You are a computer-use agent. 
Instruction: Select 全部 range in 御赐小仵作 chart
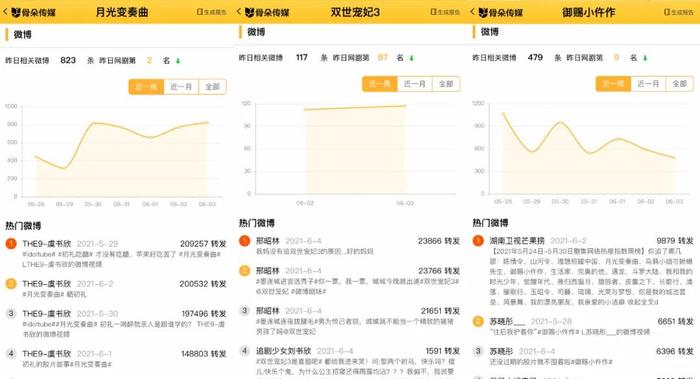click(679, 84)
